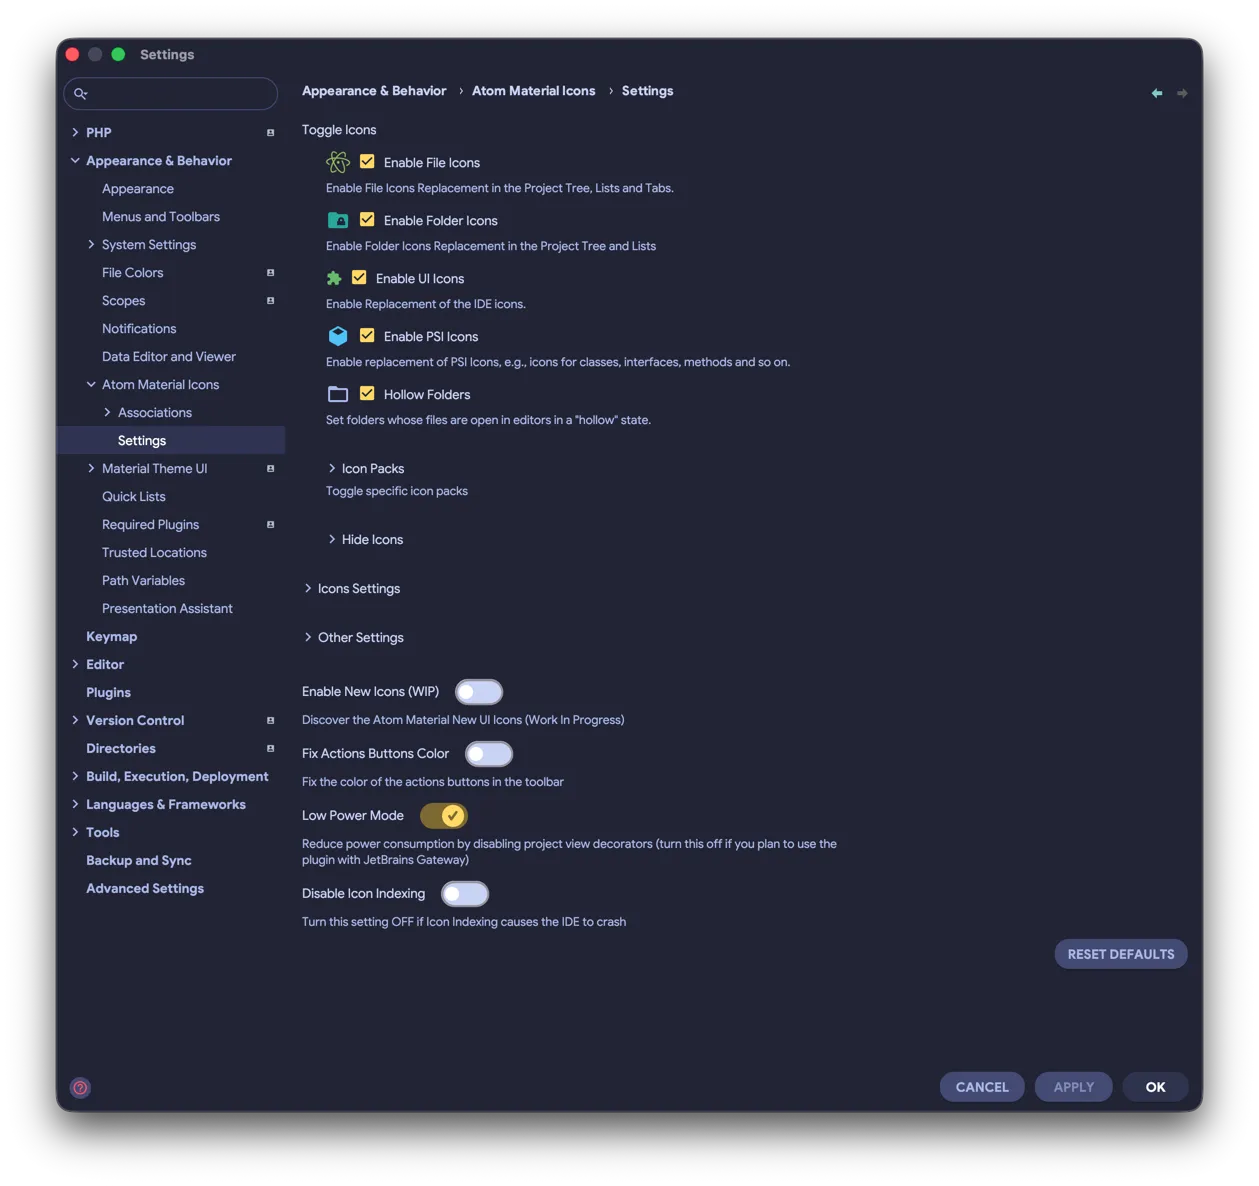
Task: Click the Apply button
Action: point(1074,1087)
